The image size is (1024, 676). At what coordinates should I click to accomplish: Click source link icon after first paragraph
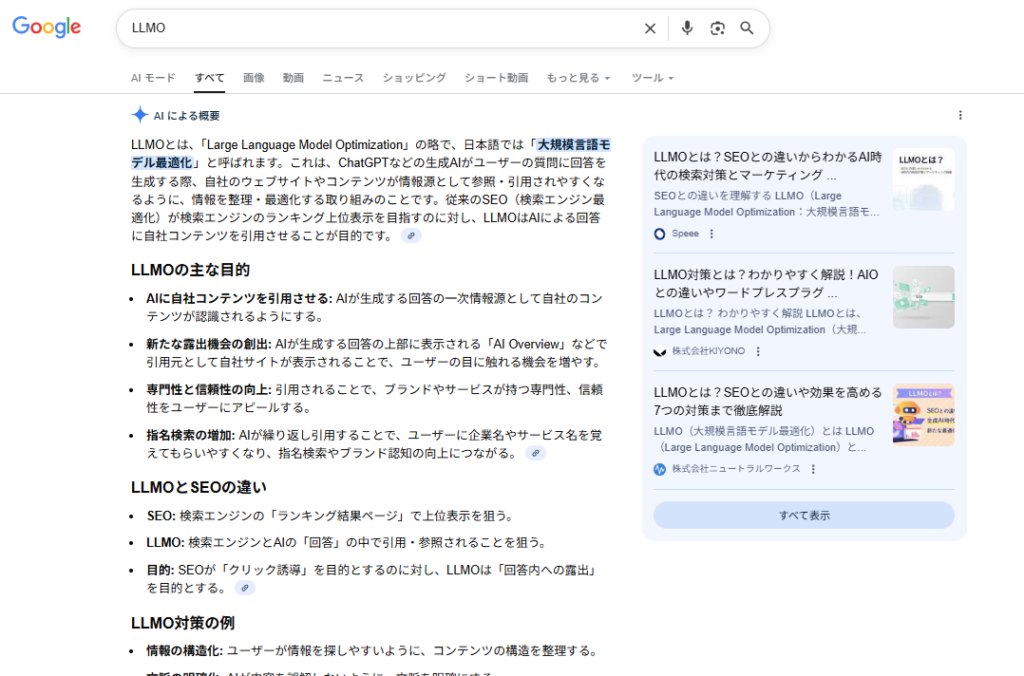(411, 236)
